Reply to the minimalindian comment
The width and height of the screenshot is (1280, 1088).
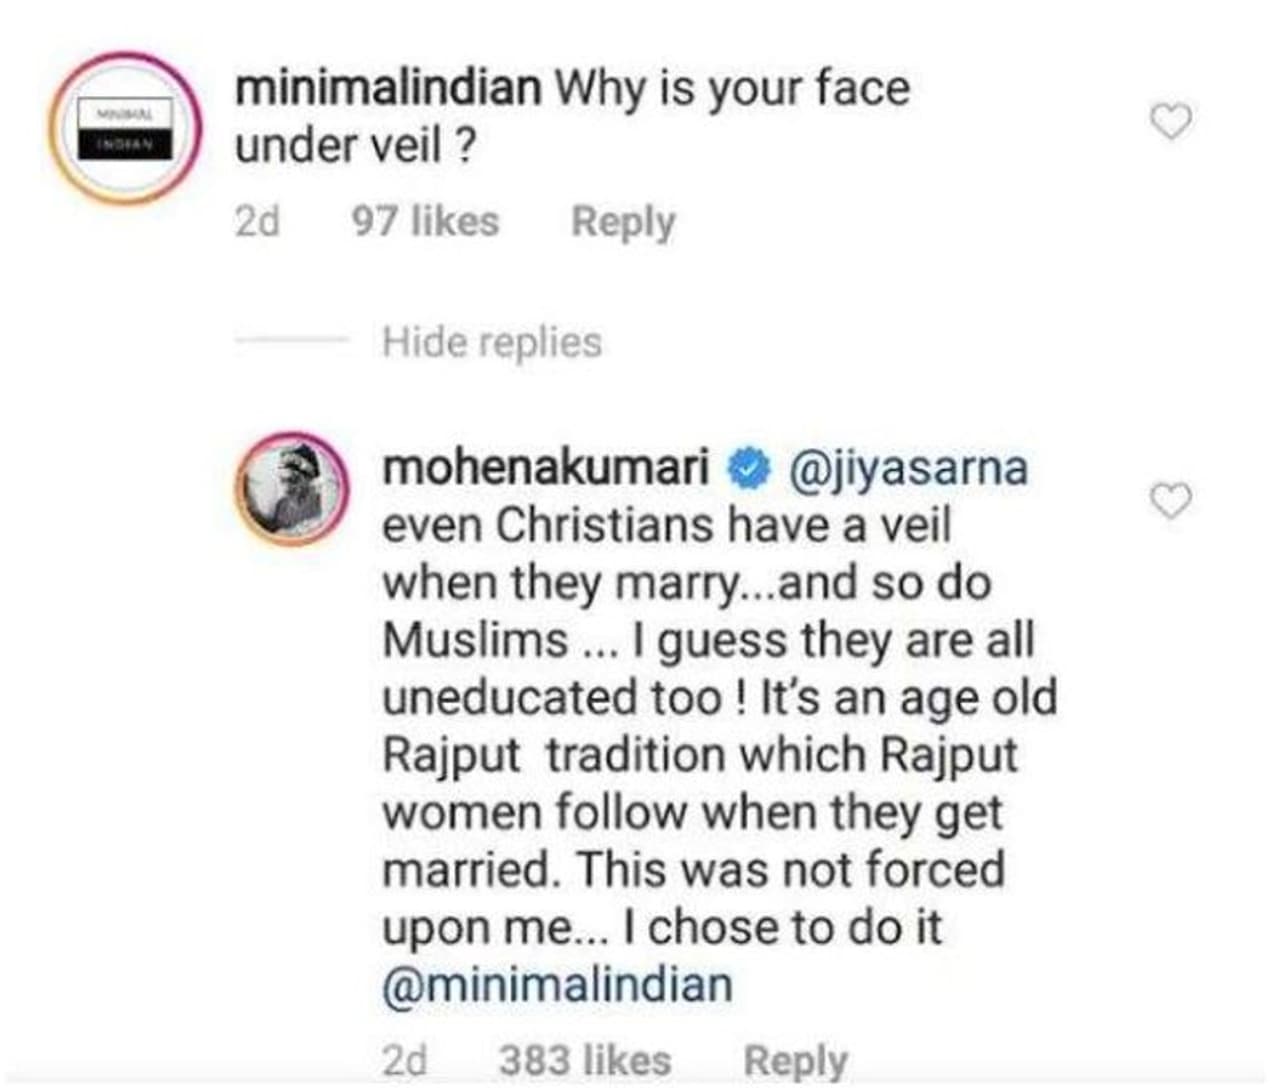623,222
